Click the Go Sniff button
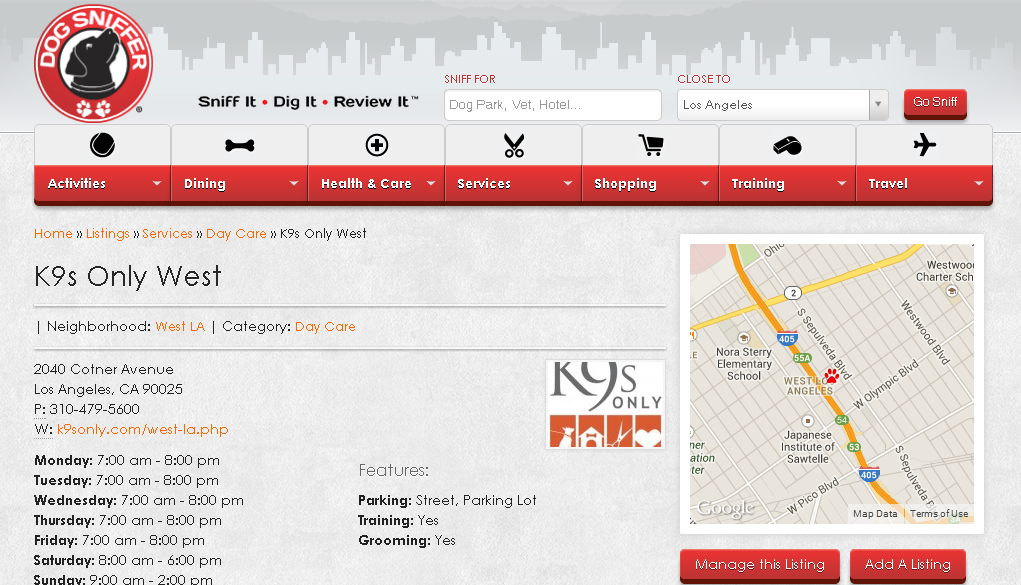This screenshot has width=1021, height=585. click(x=935, y=102)
